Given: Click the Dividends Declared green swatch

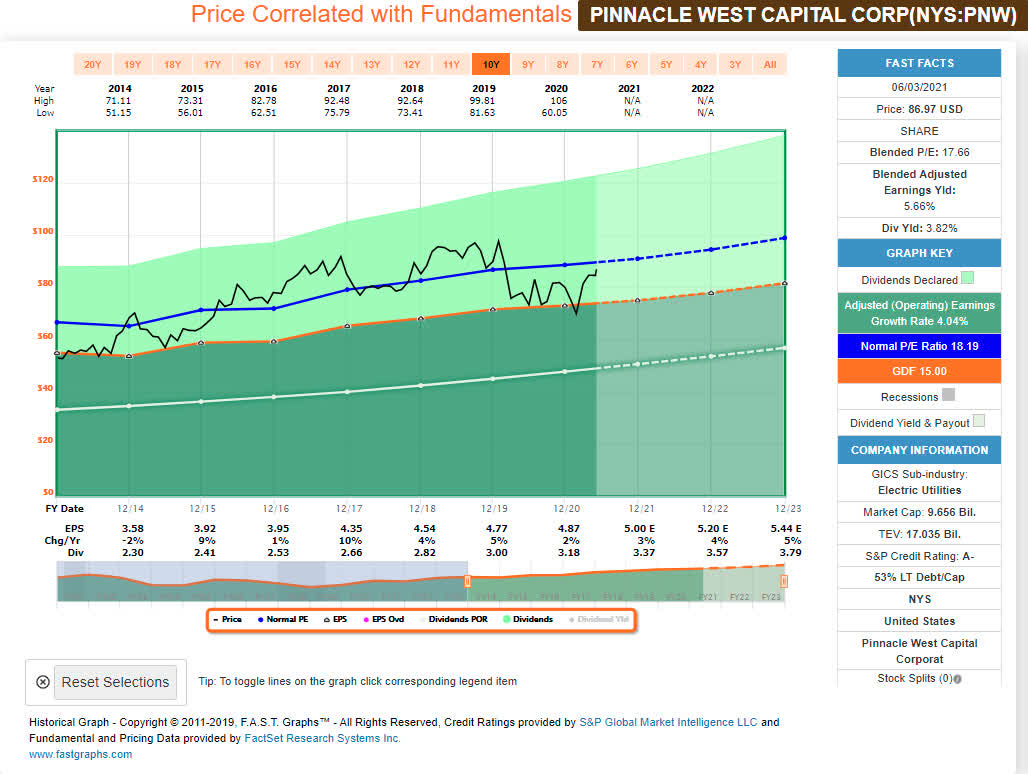Looking at the screenshot, I should [967, 278].
